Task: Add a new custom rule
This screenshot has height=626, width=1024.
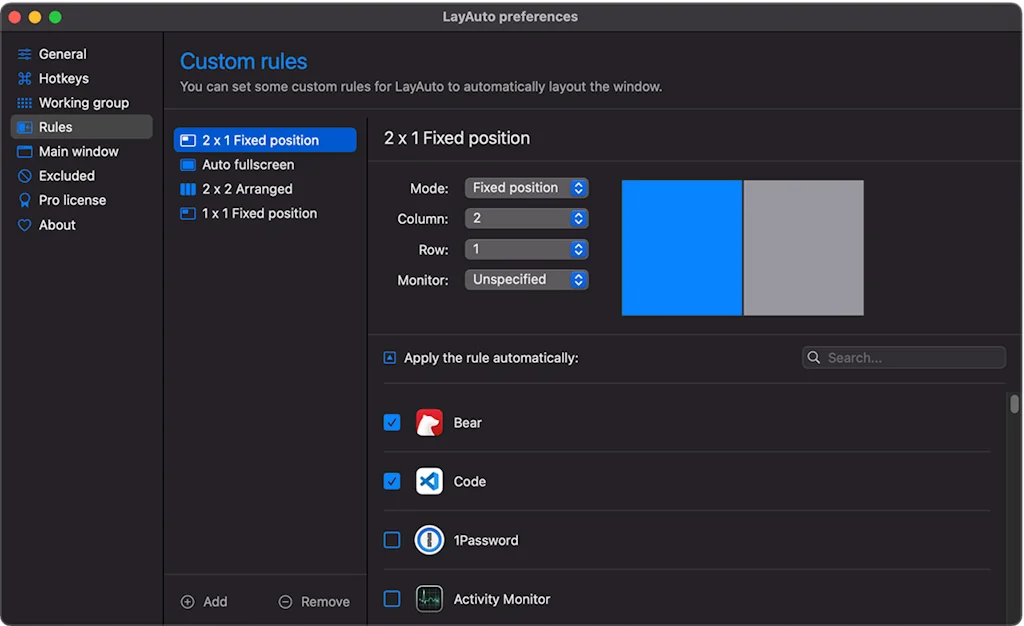Action: tap(204, 601)
